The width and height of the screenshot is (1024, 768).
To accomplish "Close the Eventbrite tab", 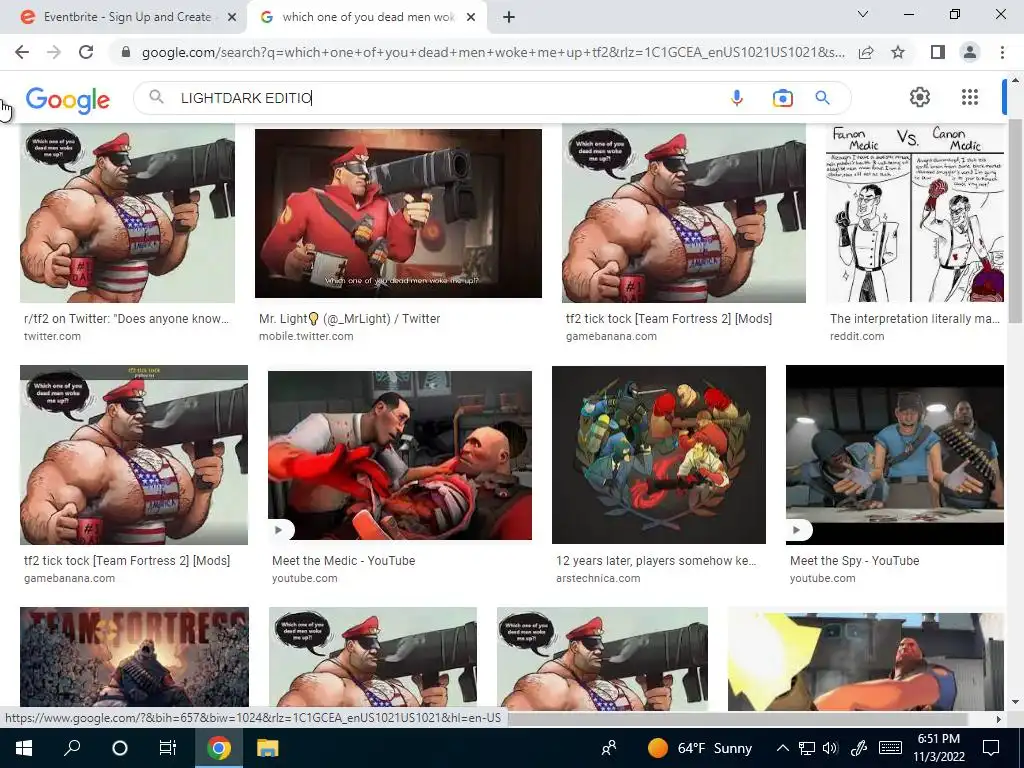I will [232, 17].
